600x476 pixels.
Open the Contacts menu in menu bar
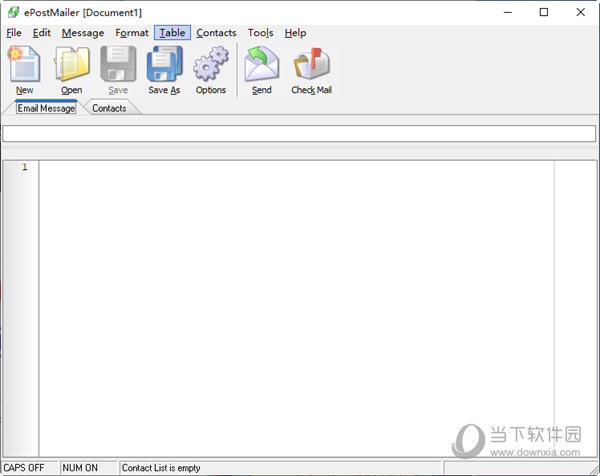[x=216, y=33]
